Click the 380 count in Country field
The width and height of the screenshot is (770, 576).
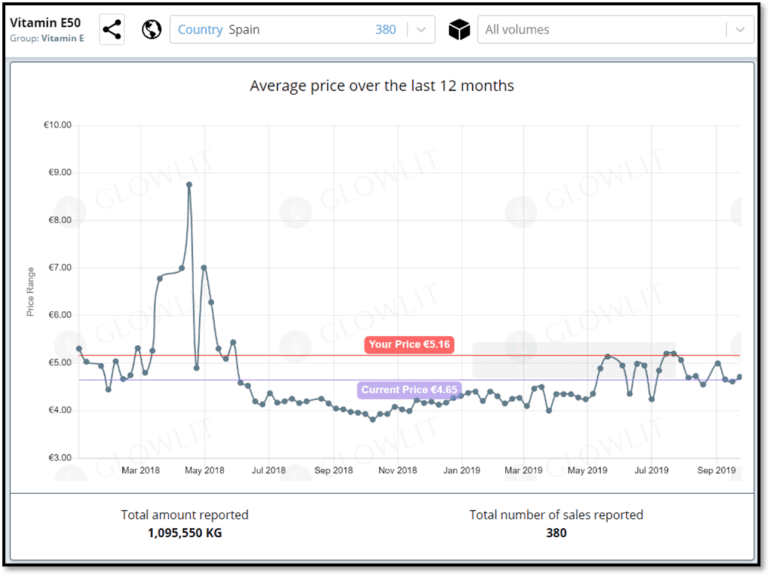pos(385,29)
